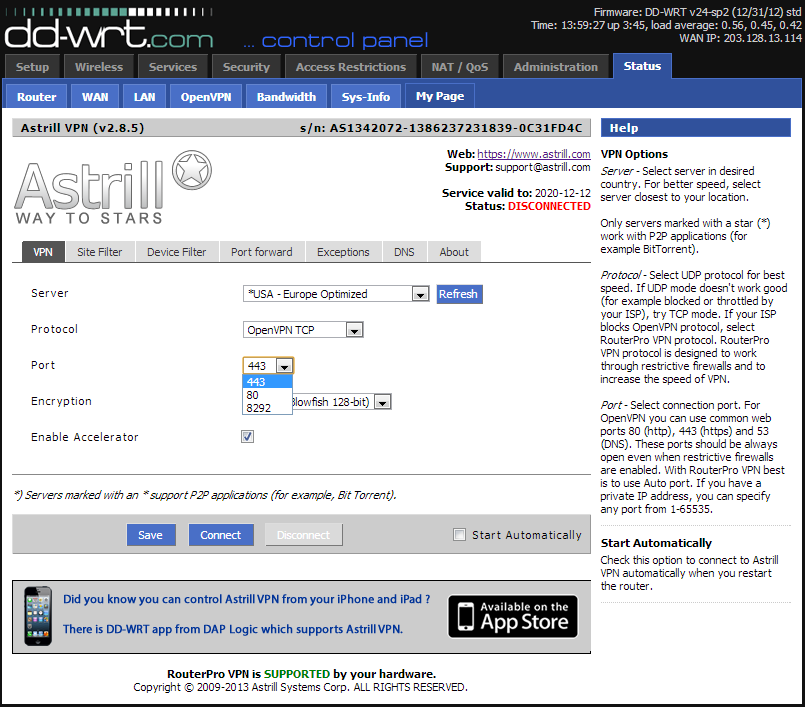Screen dimensions: 805x707
Task: Select the My Page sub-tab
Action: tap(440, 96)
